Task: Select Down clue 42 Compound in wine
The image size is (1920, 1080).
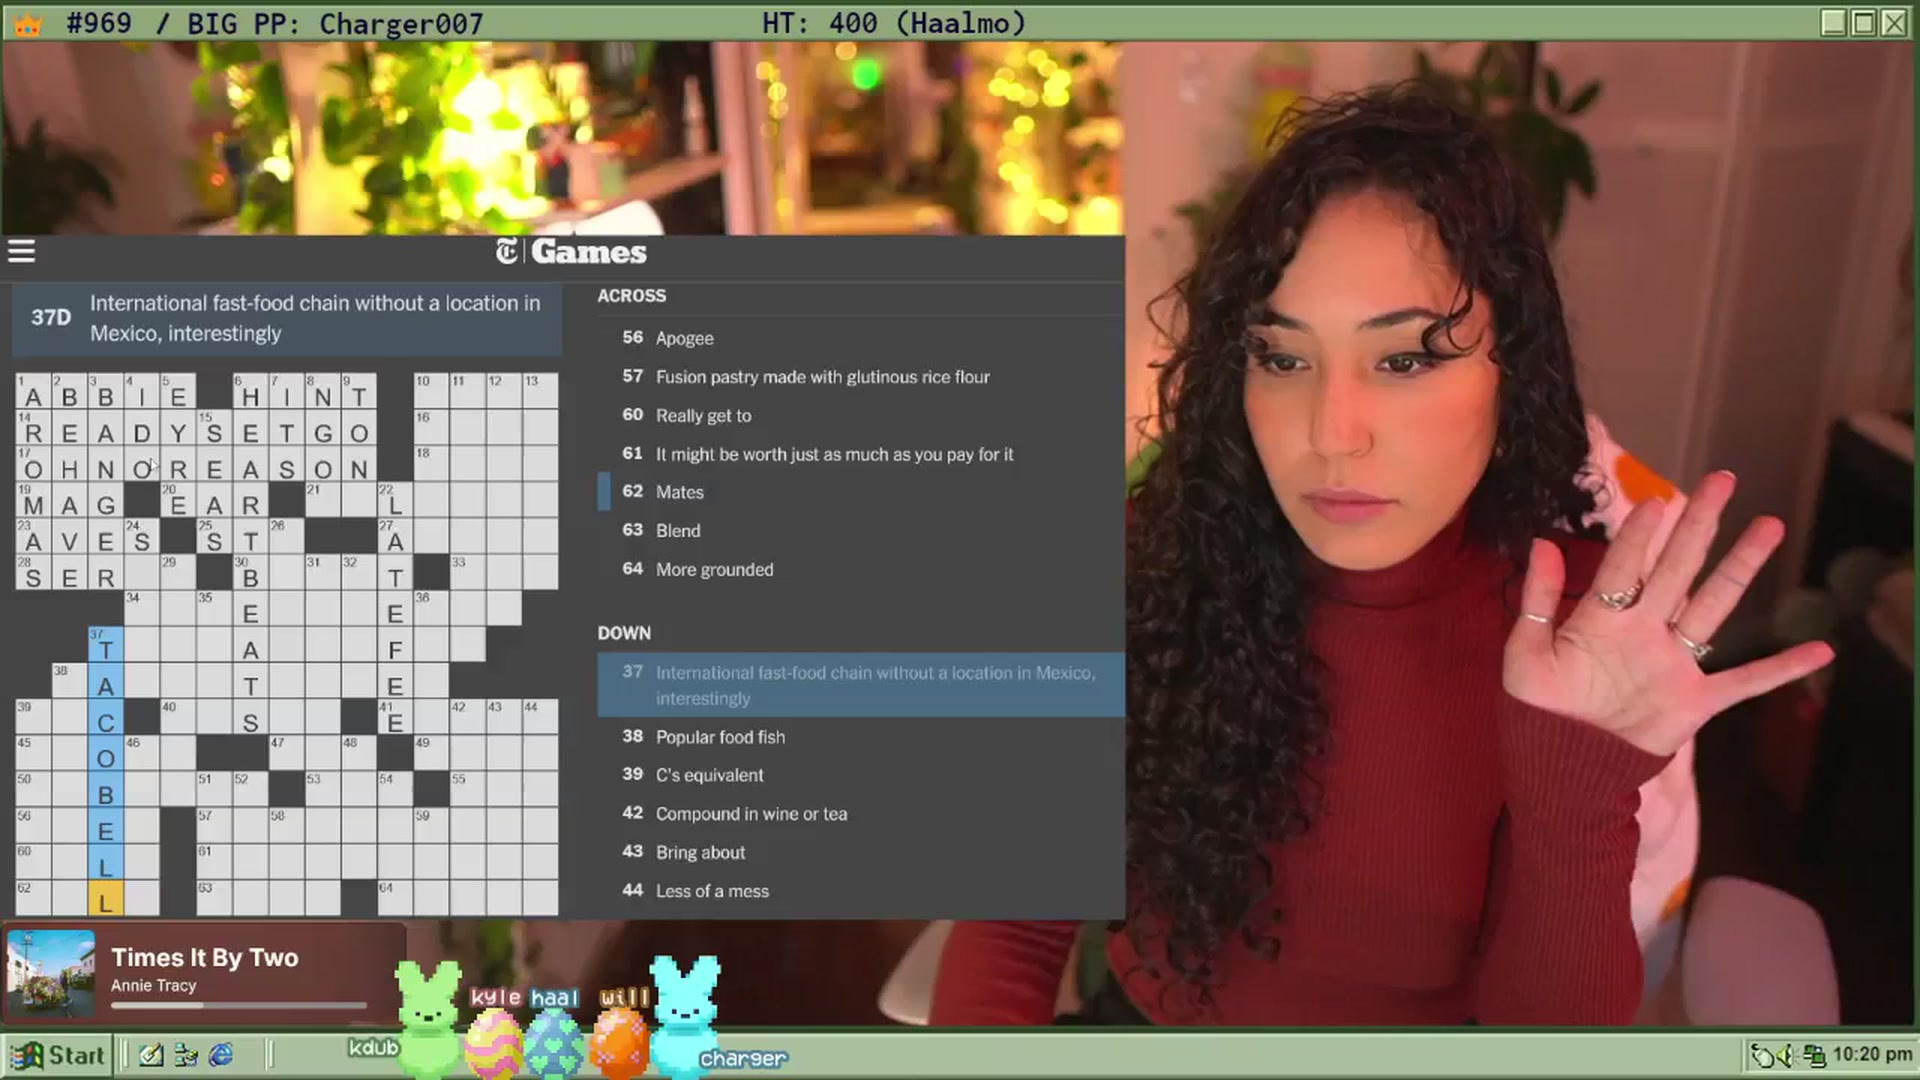Action: click(x=861, y=814)
